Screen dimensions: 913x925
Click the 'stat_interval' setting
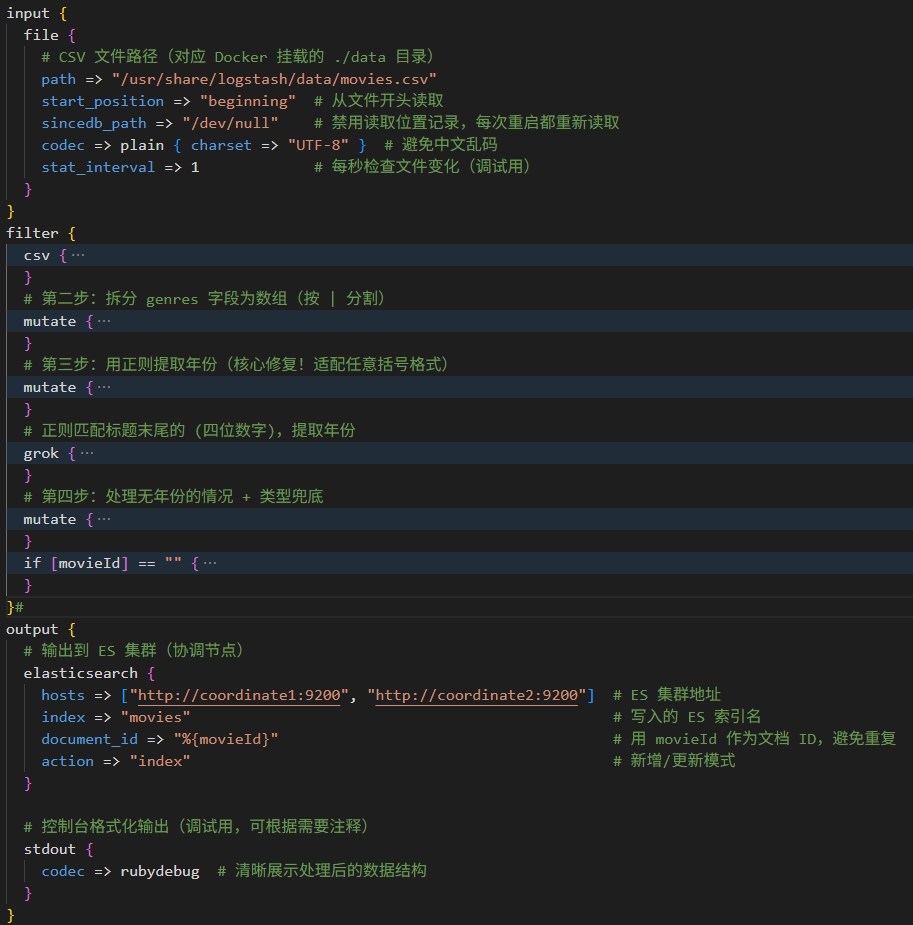98,168
